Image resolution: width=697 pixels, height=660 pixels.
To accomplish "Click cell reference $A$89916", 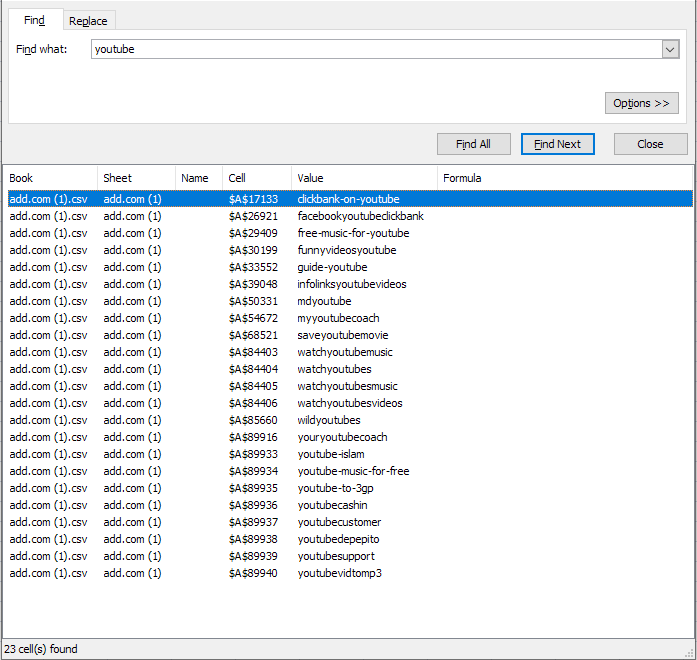I will tap(253, 437).
